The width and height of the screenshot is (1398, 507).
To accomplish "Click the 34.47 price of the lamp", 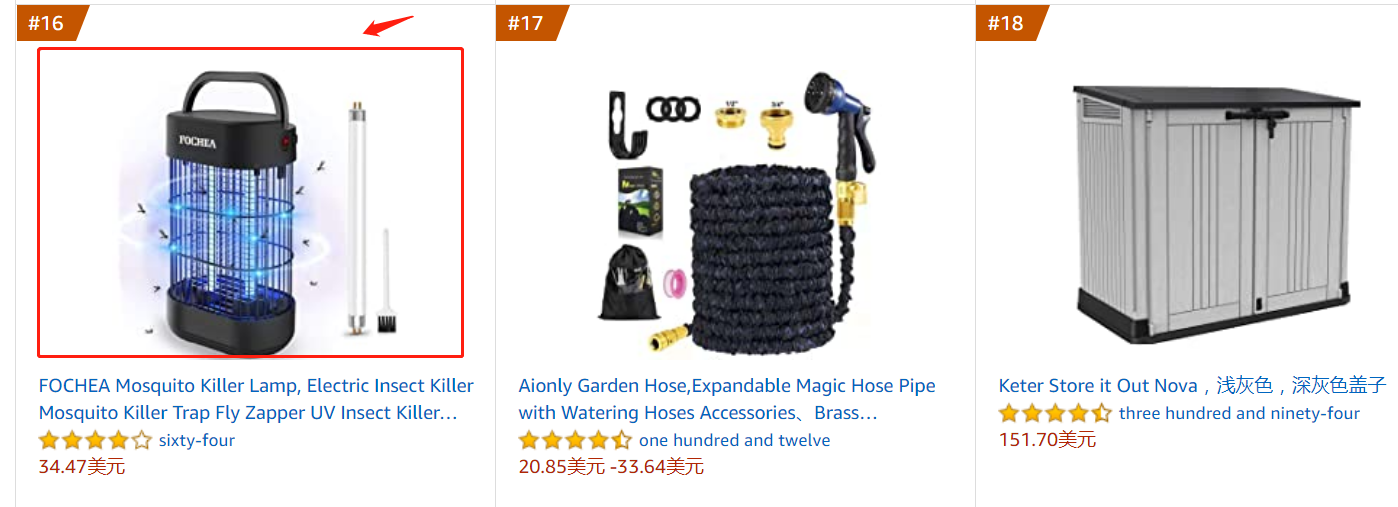I will tap(82, 466).
